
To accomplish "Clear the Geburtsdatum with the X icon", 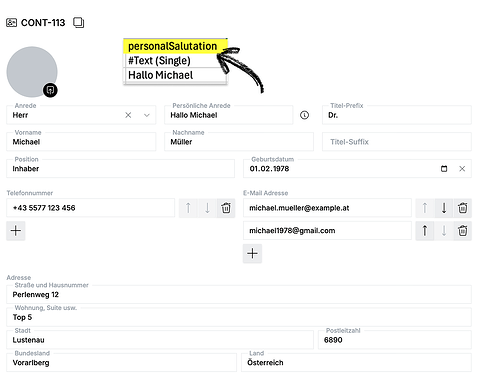I will [x=462, y=169].
